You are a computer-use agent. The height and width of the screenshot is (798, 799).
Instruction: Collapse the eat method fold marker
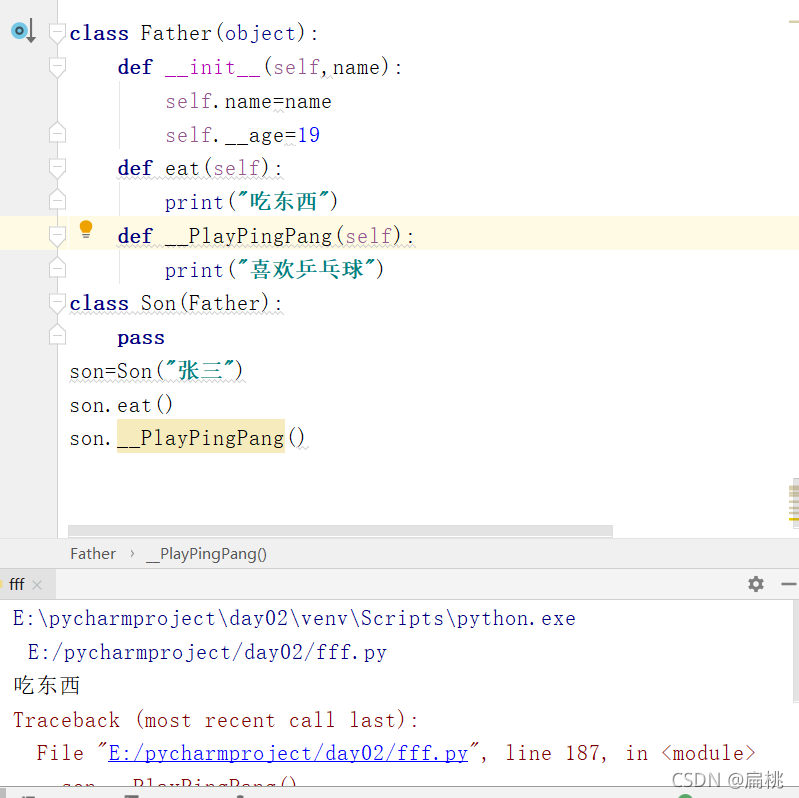[57, 168]
